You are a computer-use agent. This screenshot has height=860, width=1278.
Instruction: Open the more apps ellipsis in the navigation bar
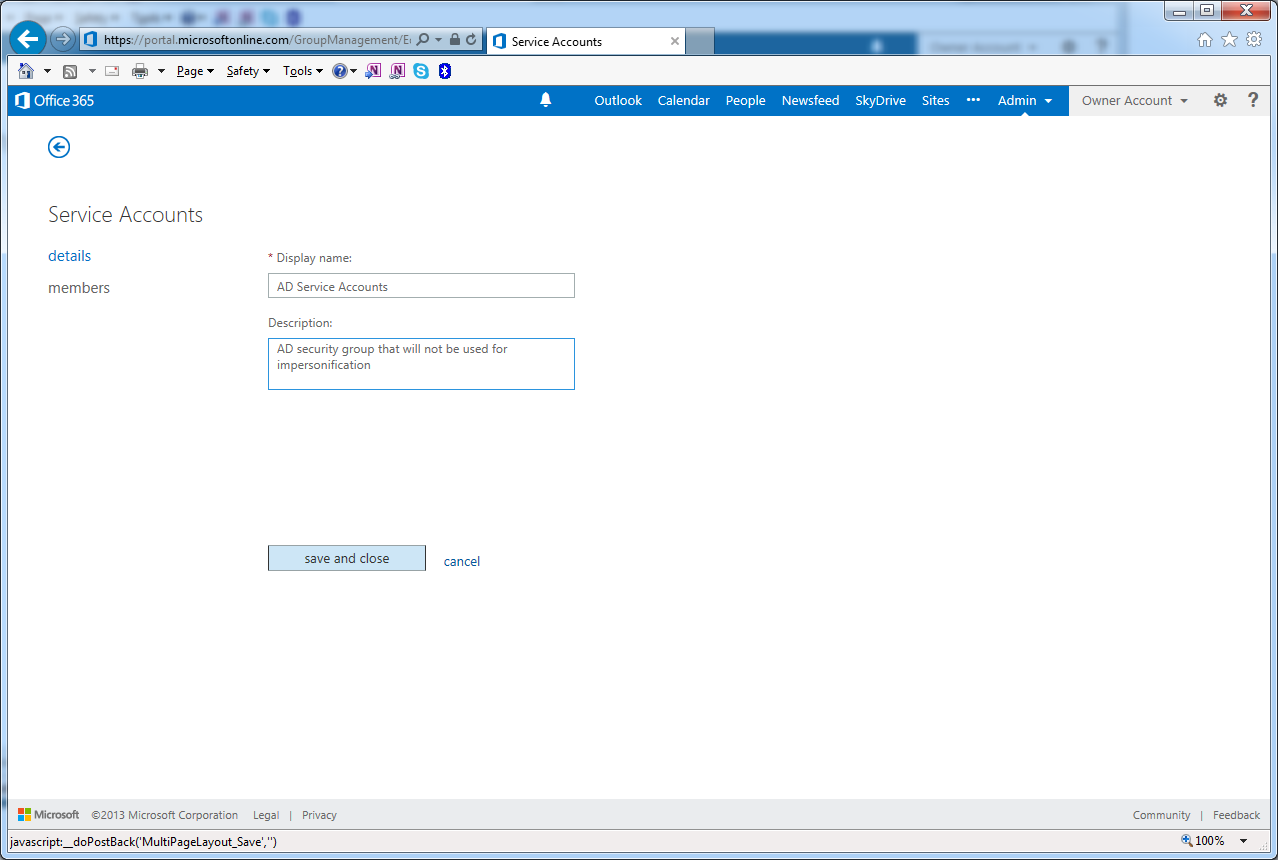pyautogui.click(x=973, y=100)
